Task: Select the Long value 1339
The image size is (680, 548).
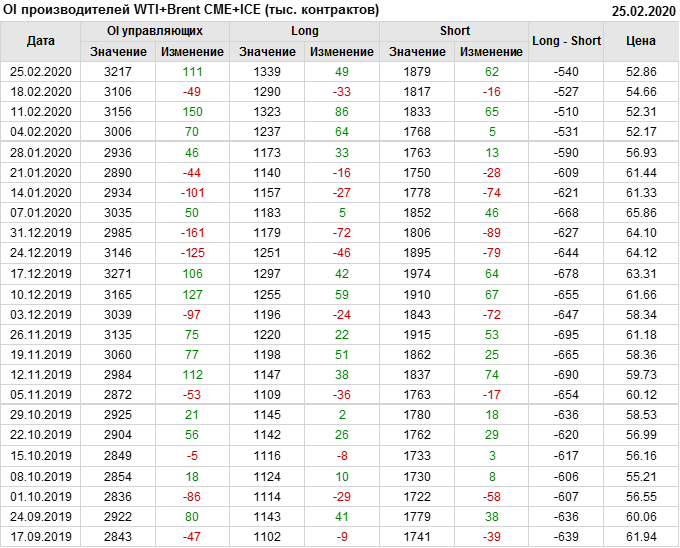Action: (x=268, y=72)
